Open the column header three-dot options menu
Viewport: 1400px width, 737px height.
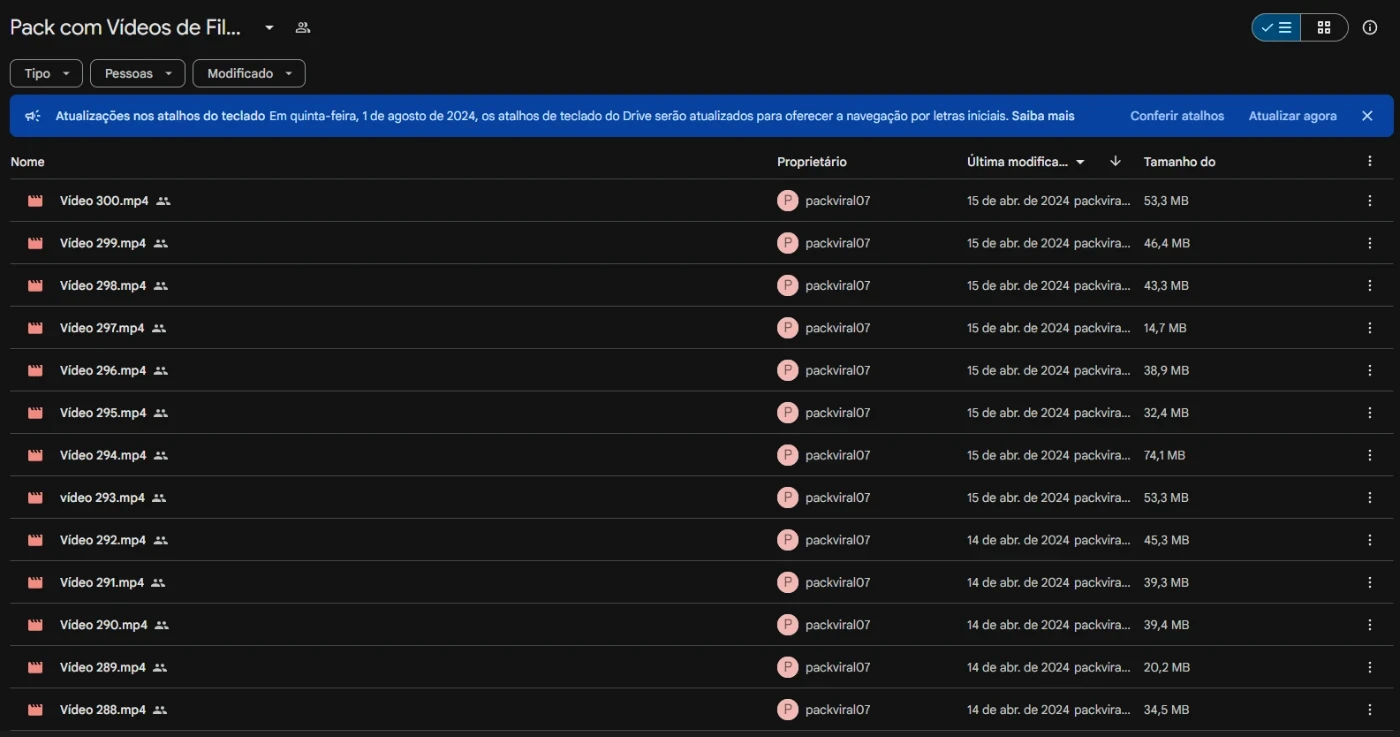point(1370,162)
